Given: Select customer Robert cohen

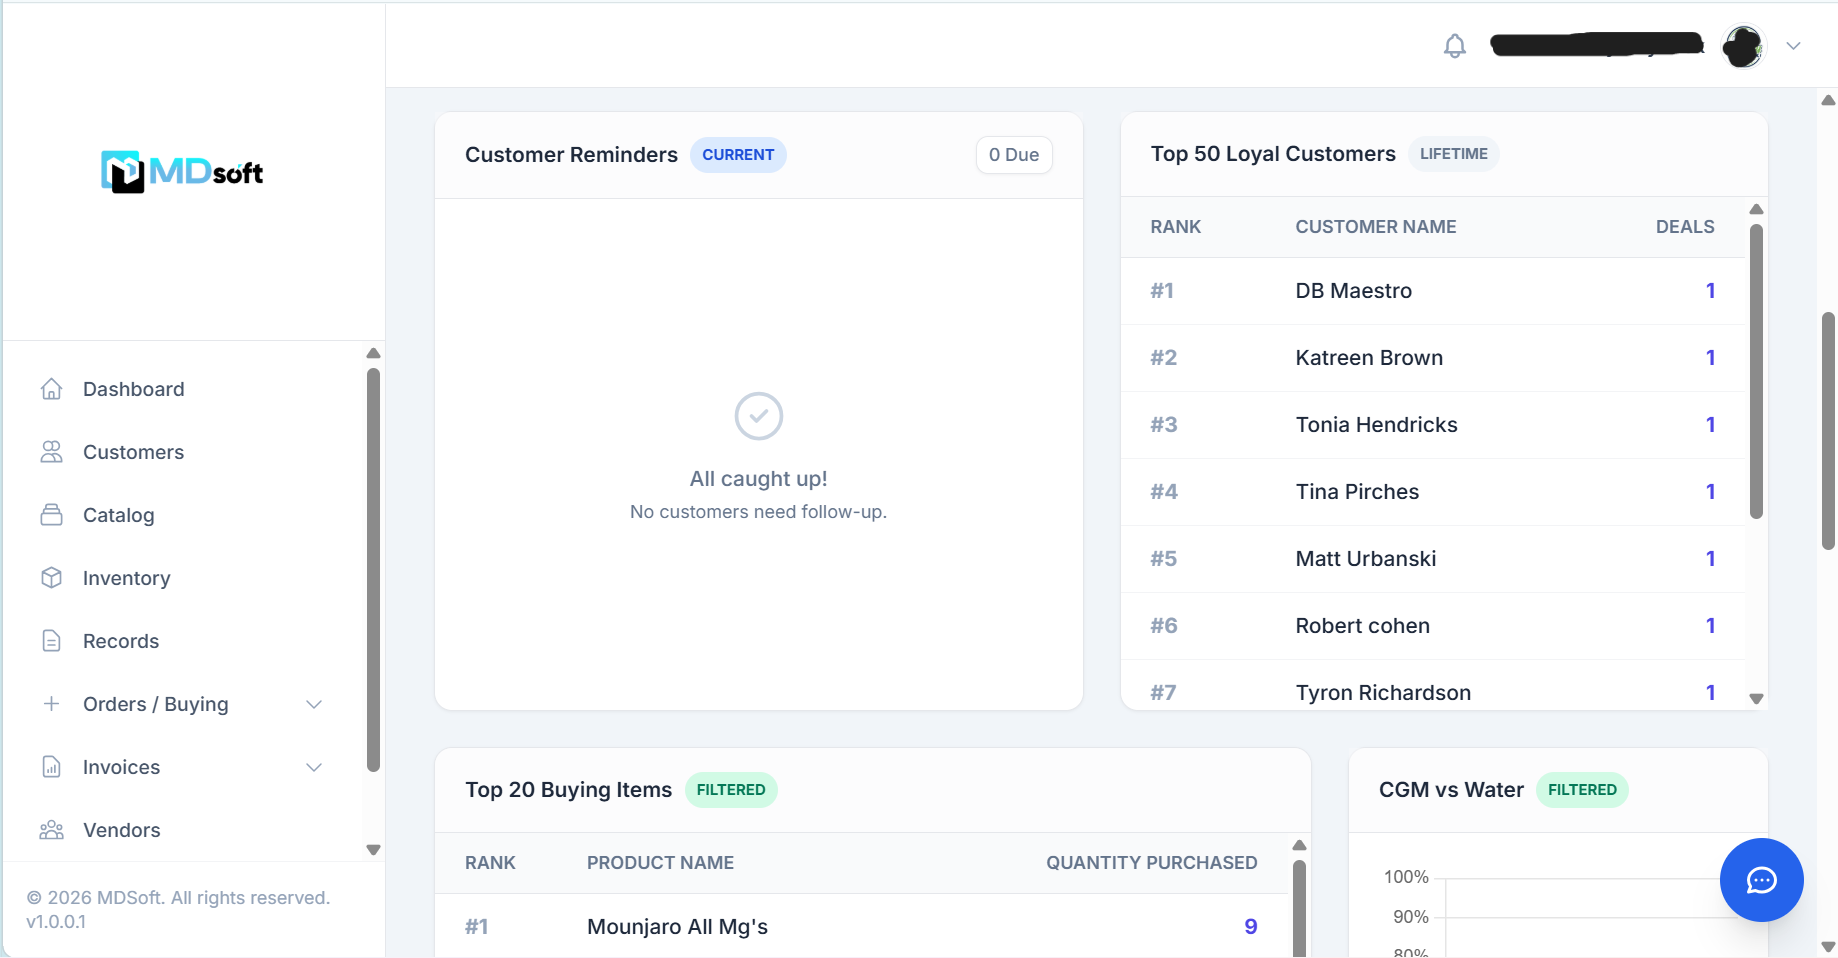Looking at the screenshot, I should [1362, 626].
